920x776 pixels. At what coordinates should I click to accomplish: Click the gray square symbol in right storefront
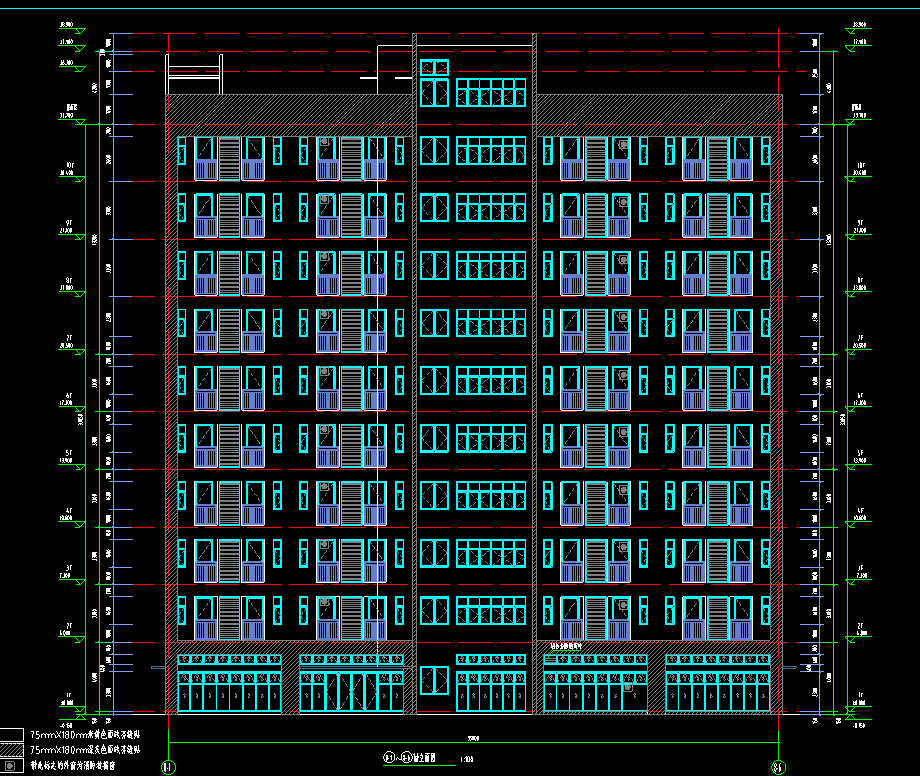click(627, 687)
